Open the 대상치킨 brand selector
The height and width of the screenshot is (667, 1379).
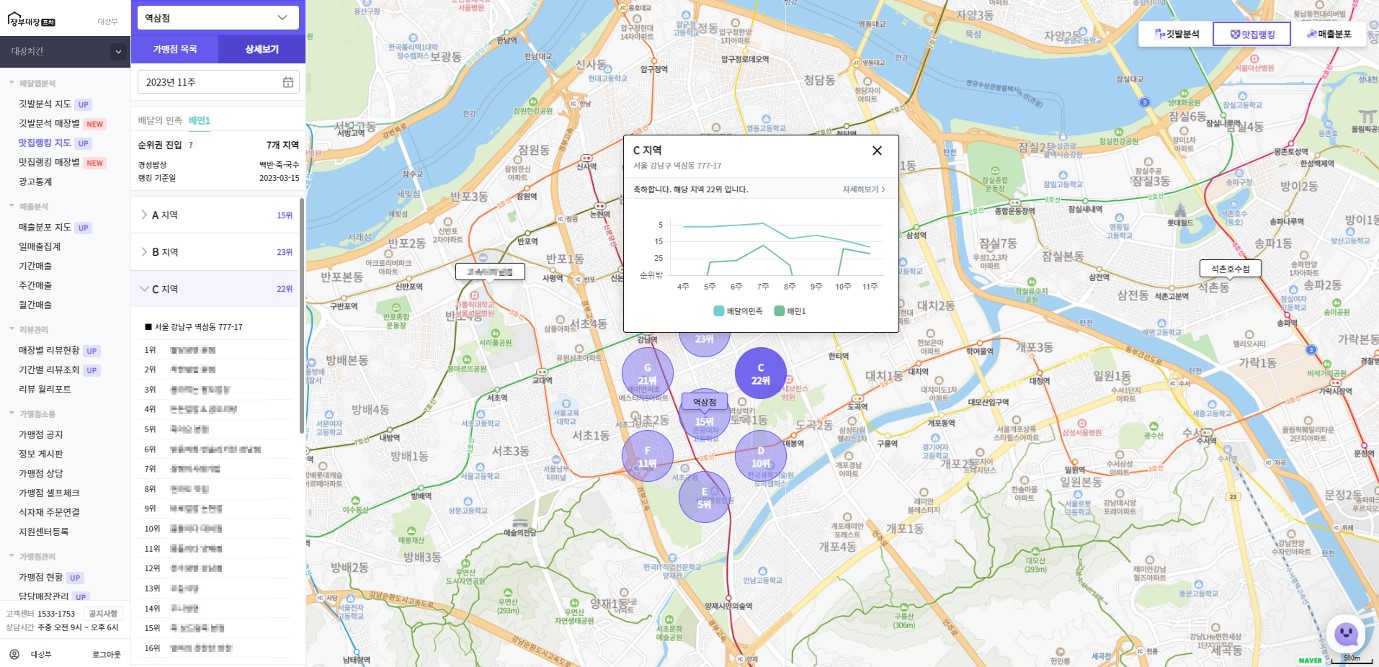(65, 51)
